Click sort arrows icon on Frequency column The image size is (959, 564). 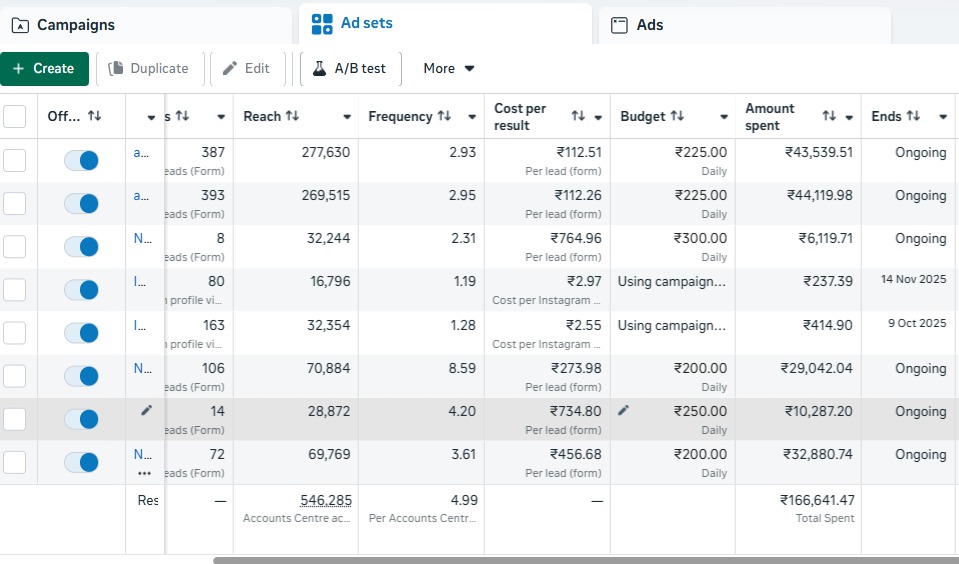click(443, 117)
